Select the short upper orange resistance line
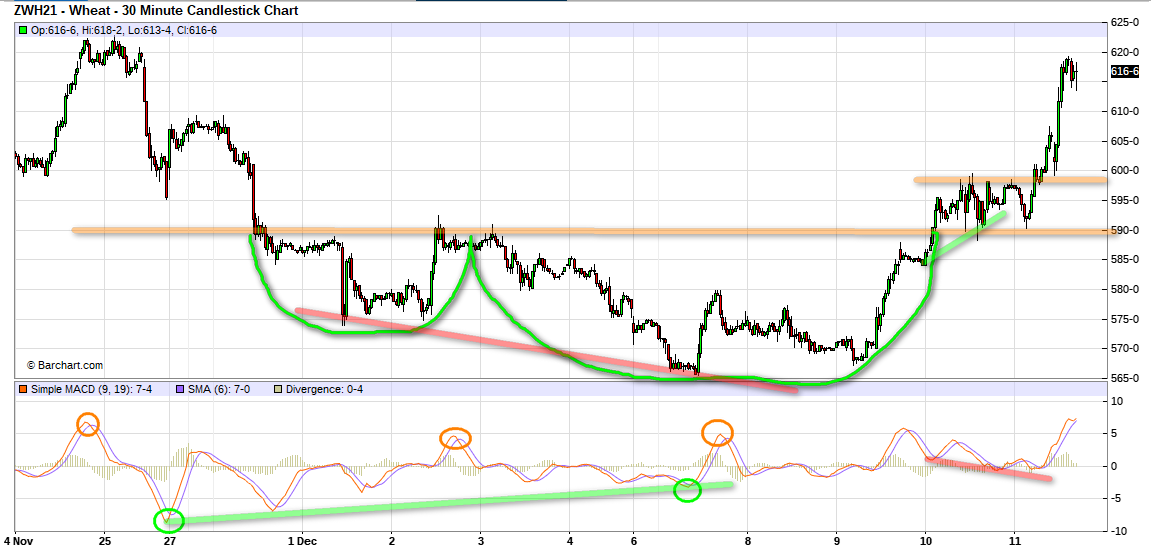 (x=1010, y=180)
